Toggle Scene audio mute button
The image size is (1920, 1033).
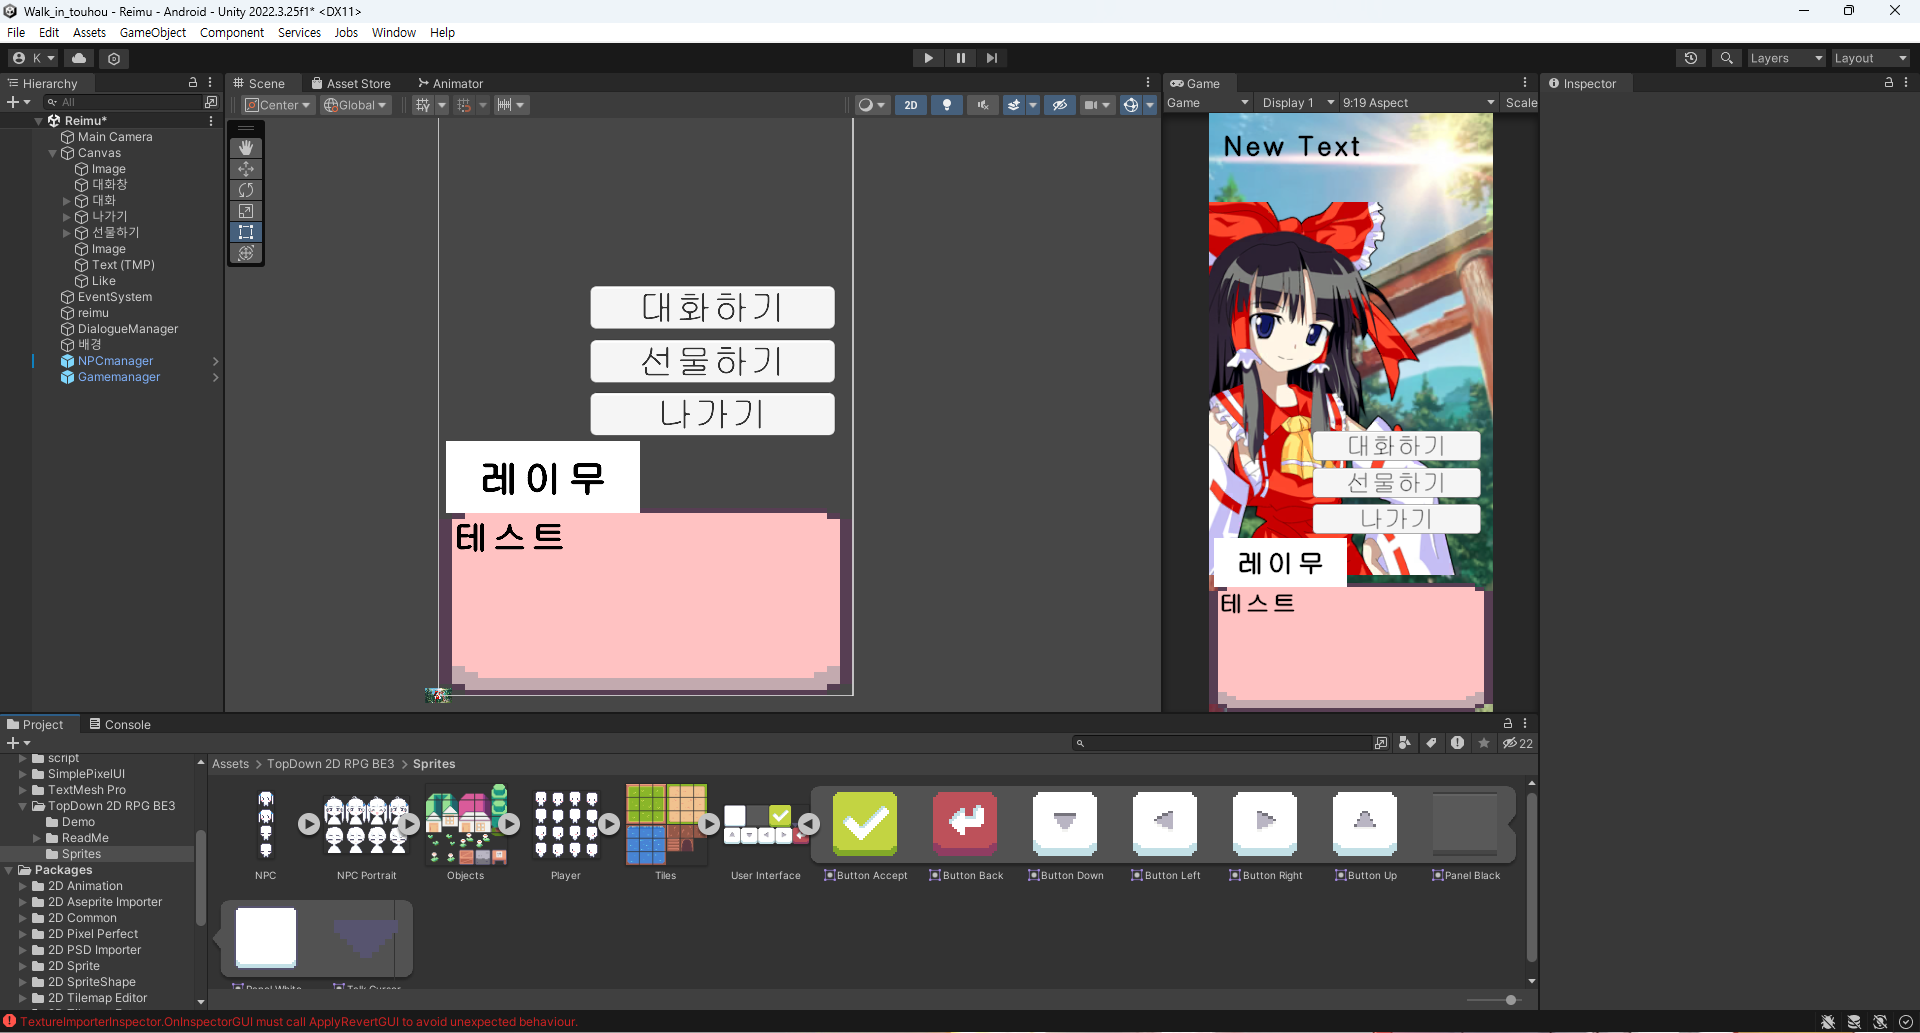point(983,105)
